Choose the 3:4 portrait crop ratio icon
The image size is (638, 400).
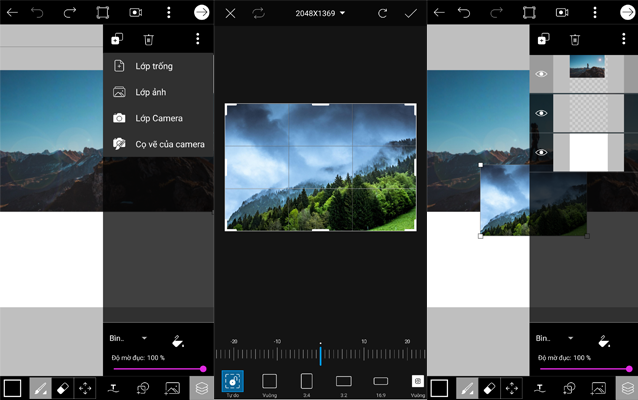[x=306, y=381]
